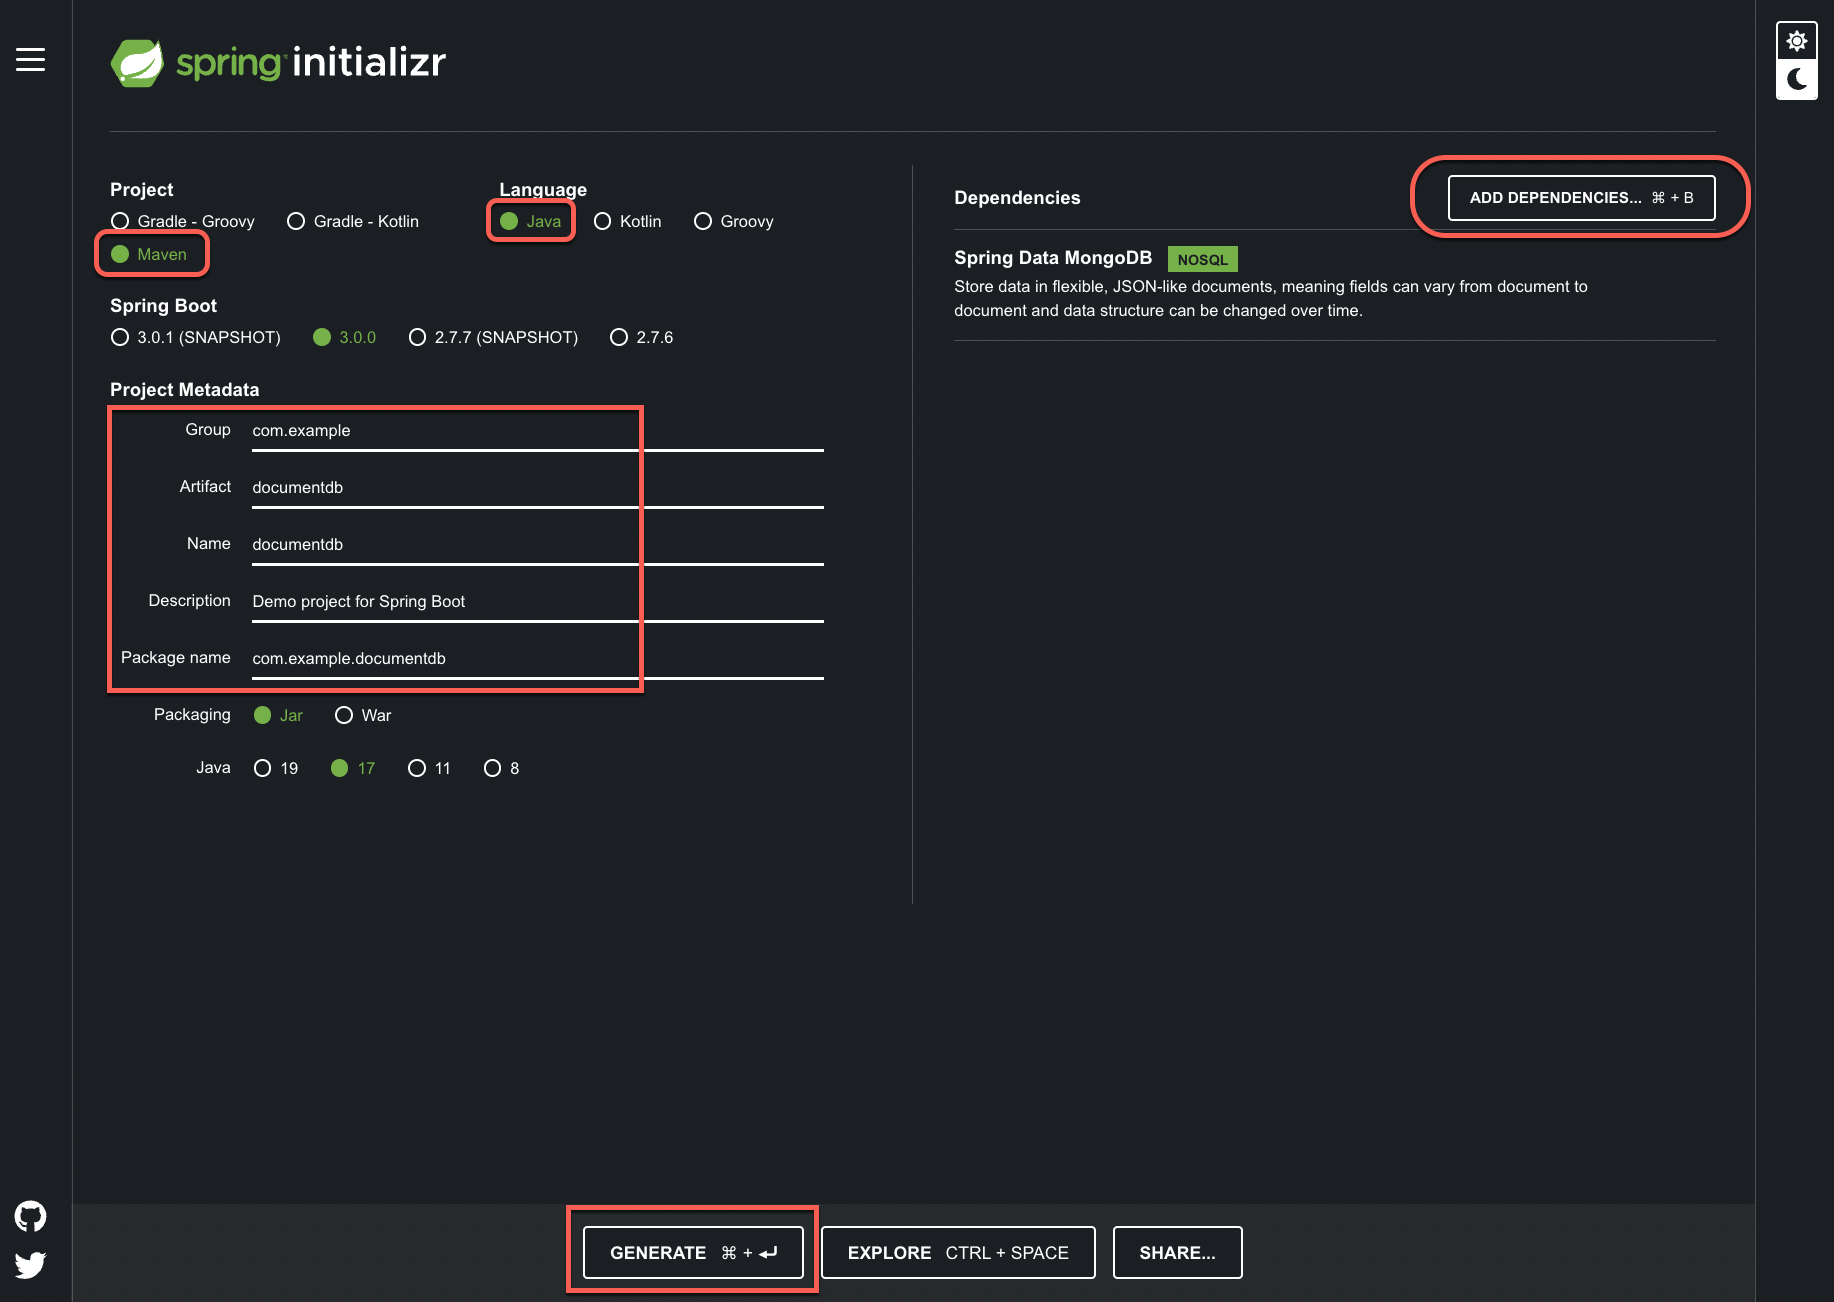Select Java version 17

point(353,768)
